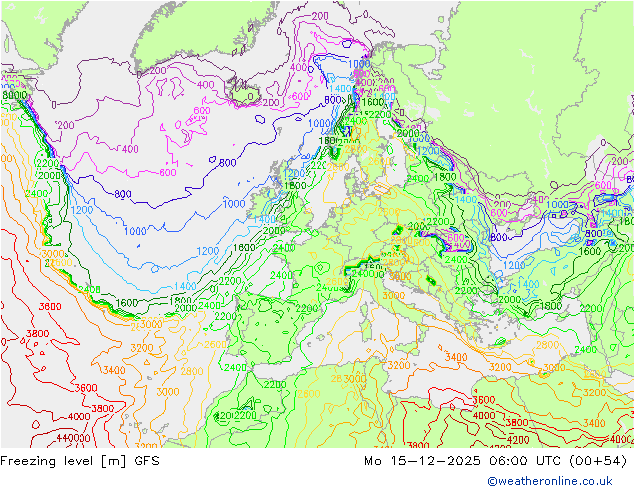The height and width of the screenshot is (490, 634).
Task: Click the overlapping red "440000" contour label
Action: tap(73, 438)
